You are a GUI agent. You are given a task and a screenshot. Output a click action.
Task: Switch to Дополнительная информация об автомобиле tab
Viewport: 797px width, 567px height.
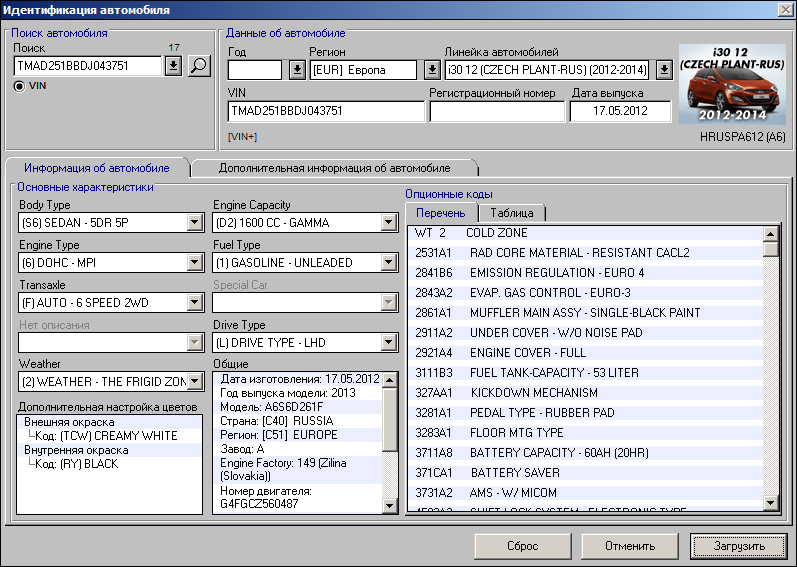(x=334, y=168)
